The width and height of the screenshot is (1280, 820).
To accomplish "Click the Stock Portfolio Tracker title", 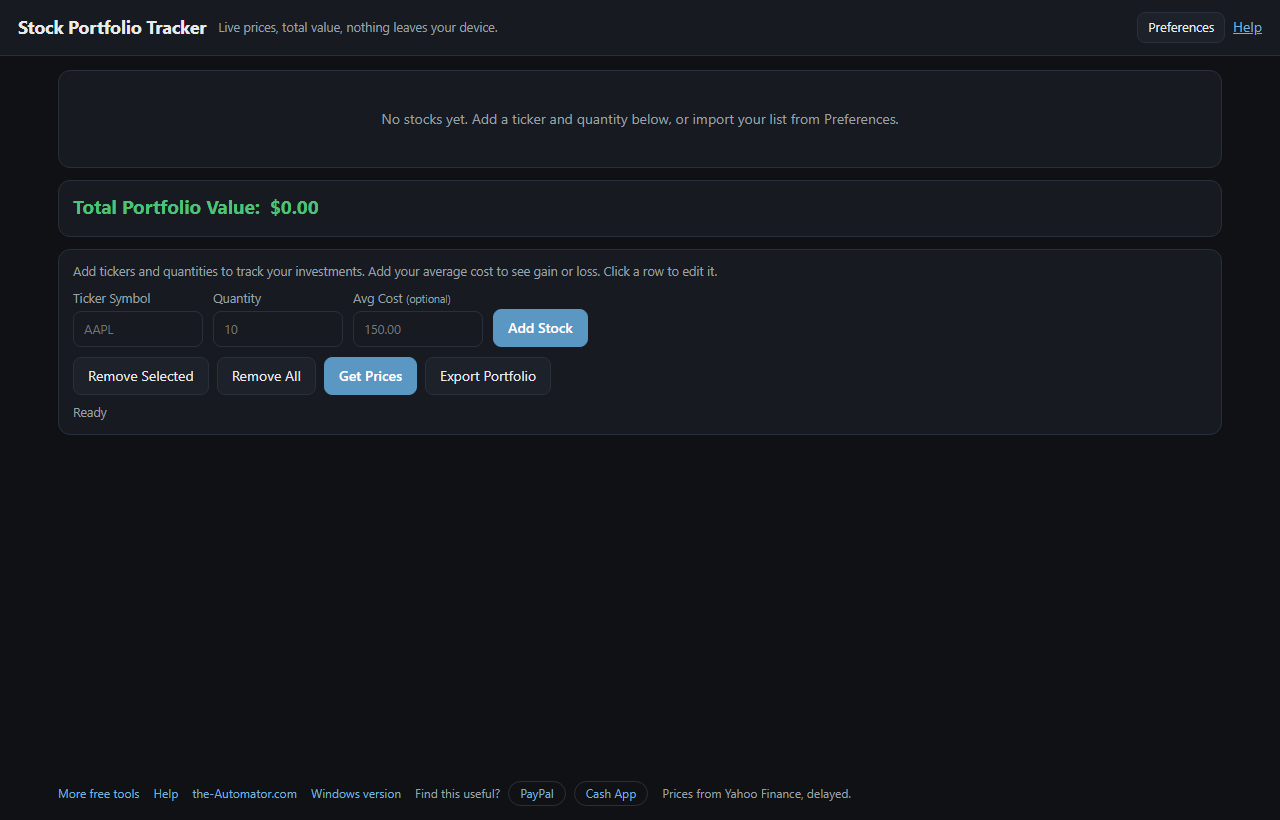I will point(112,28).
